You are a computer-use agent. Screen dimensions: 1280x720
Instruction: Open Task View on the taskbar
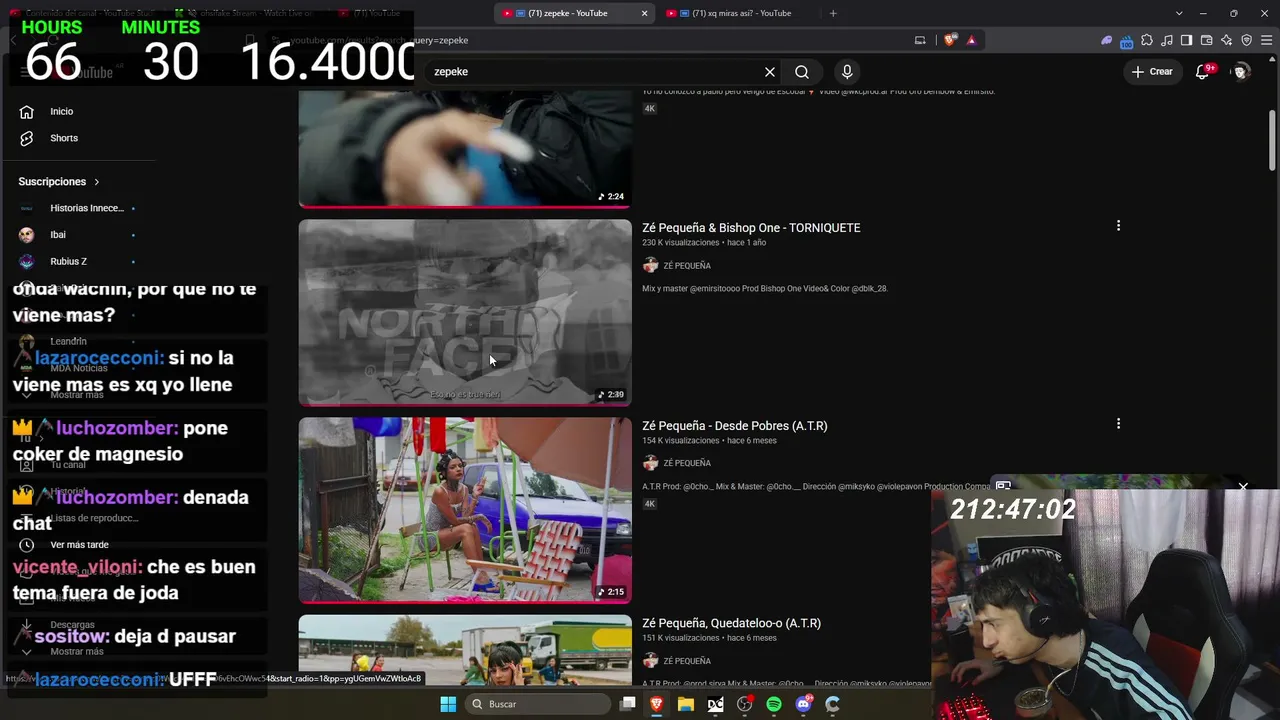coord(627,704)
